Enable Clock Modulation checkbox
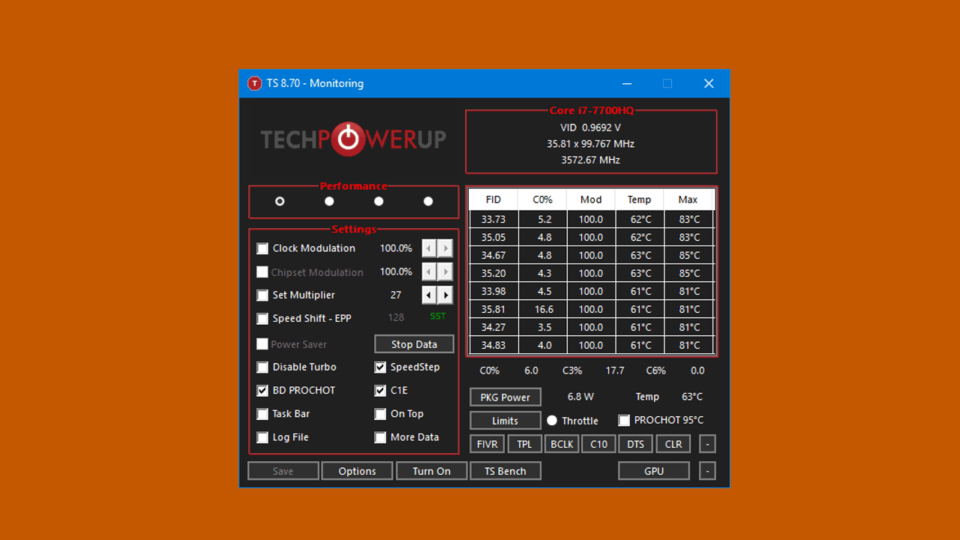The image size is (960, 540). tap(263, 249)
